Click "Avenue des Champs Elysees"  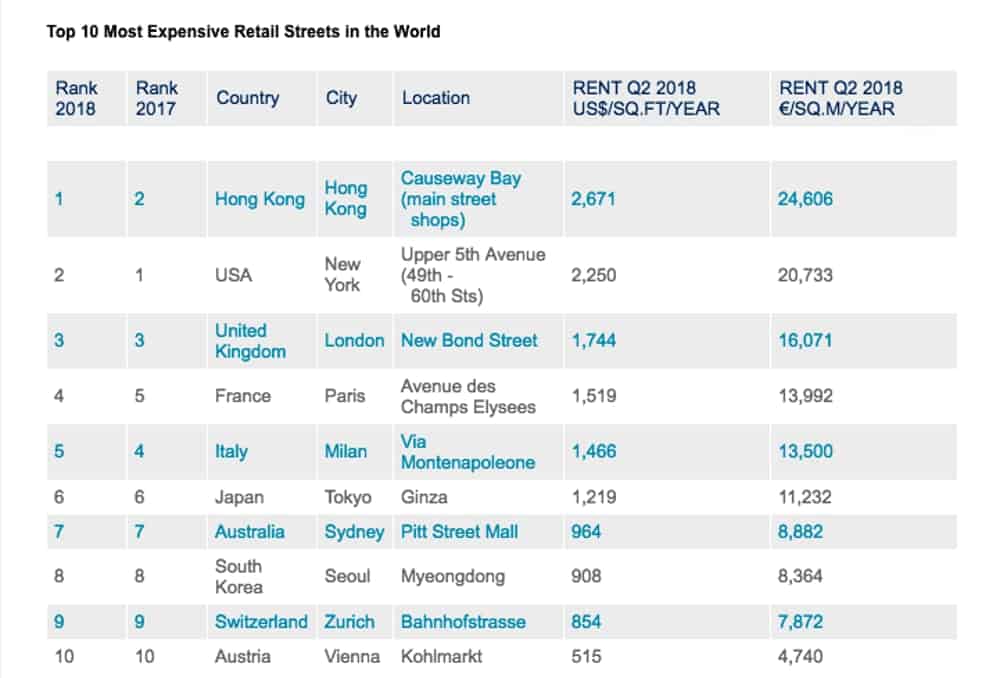click(x=468, y=396)
